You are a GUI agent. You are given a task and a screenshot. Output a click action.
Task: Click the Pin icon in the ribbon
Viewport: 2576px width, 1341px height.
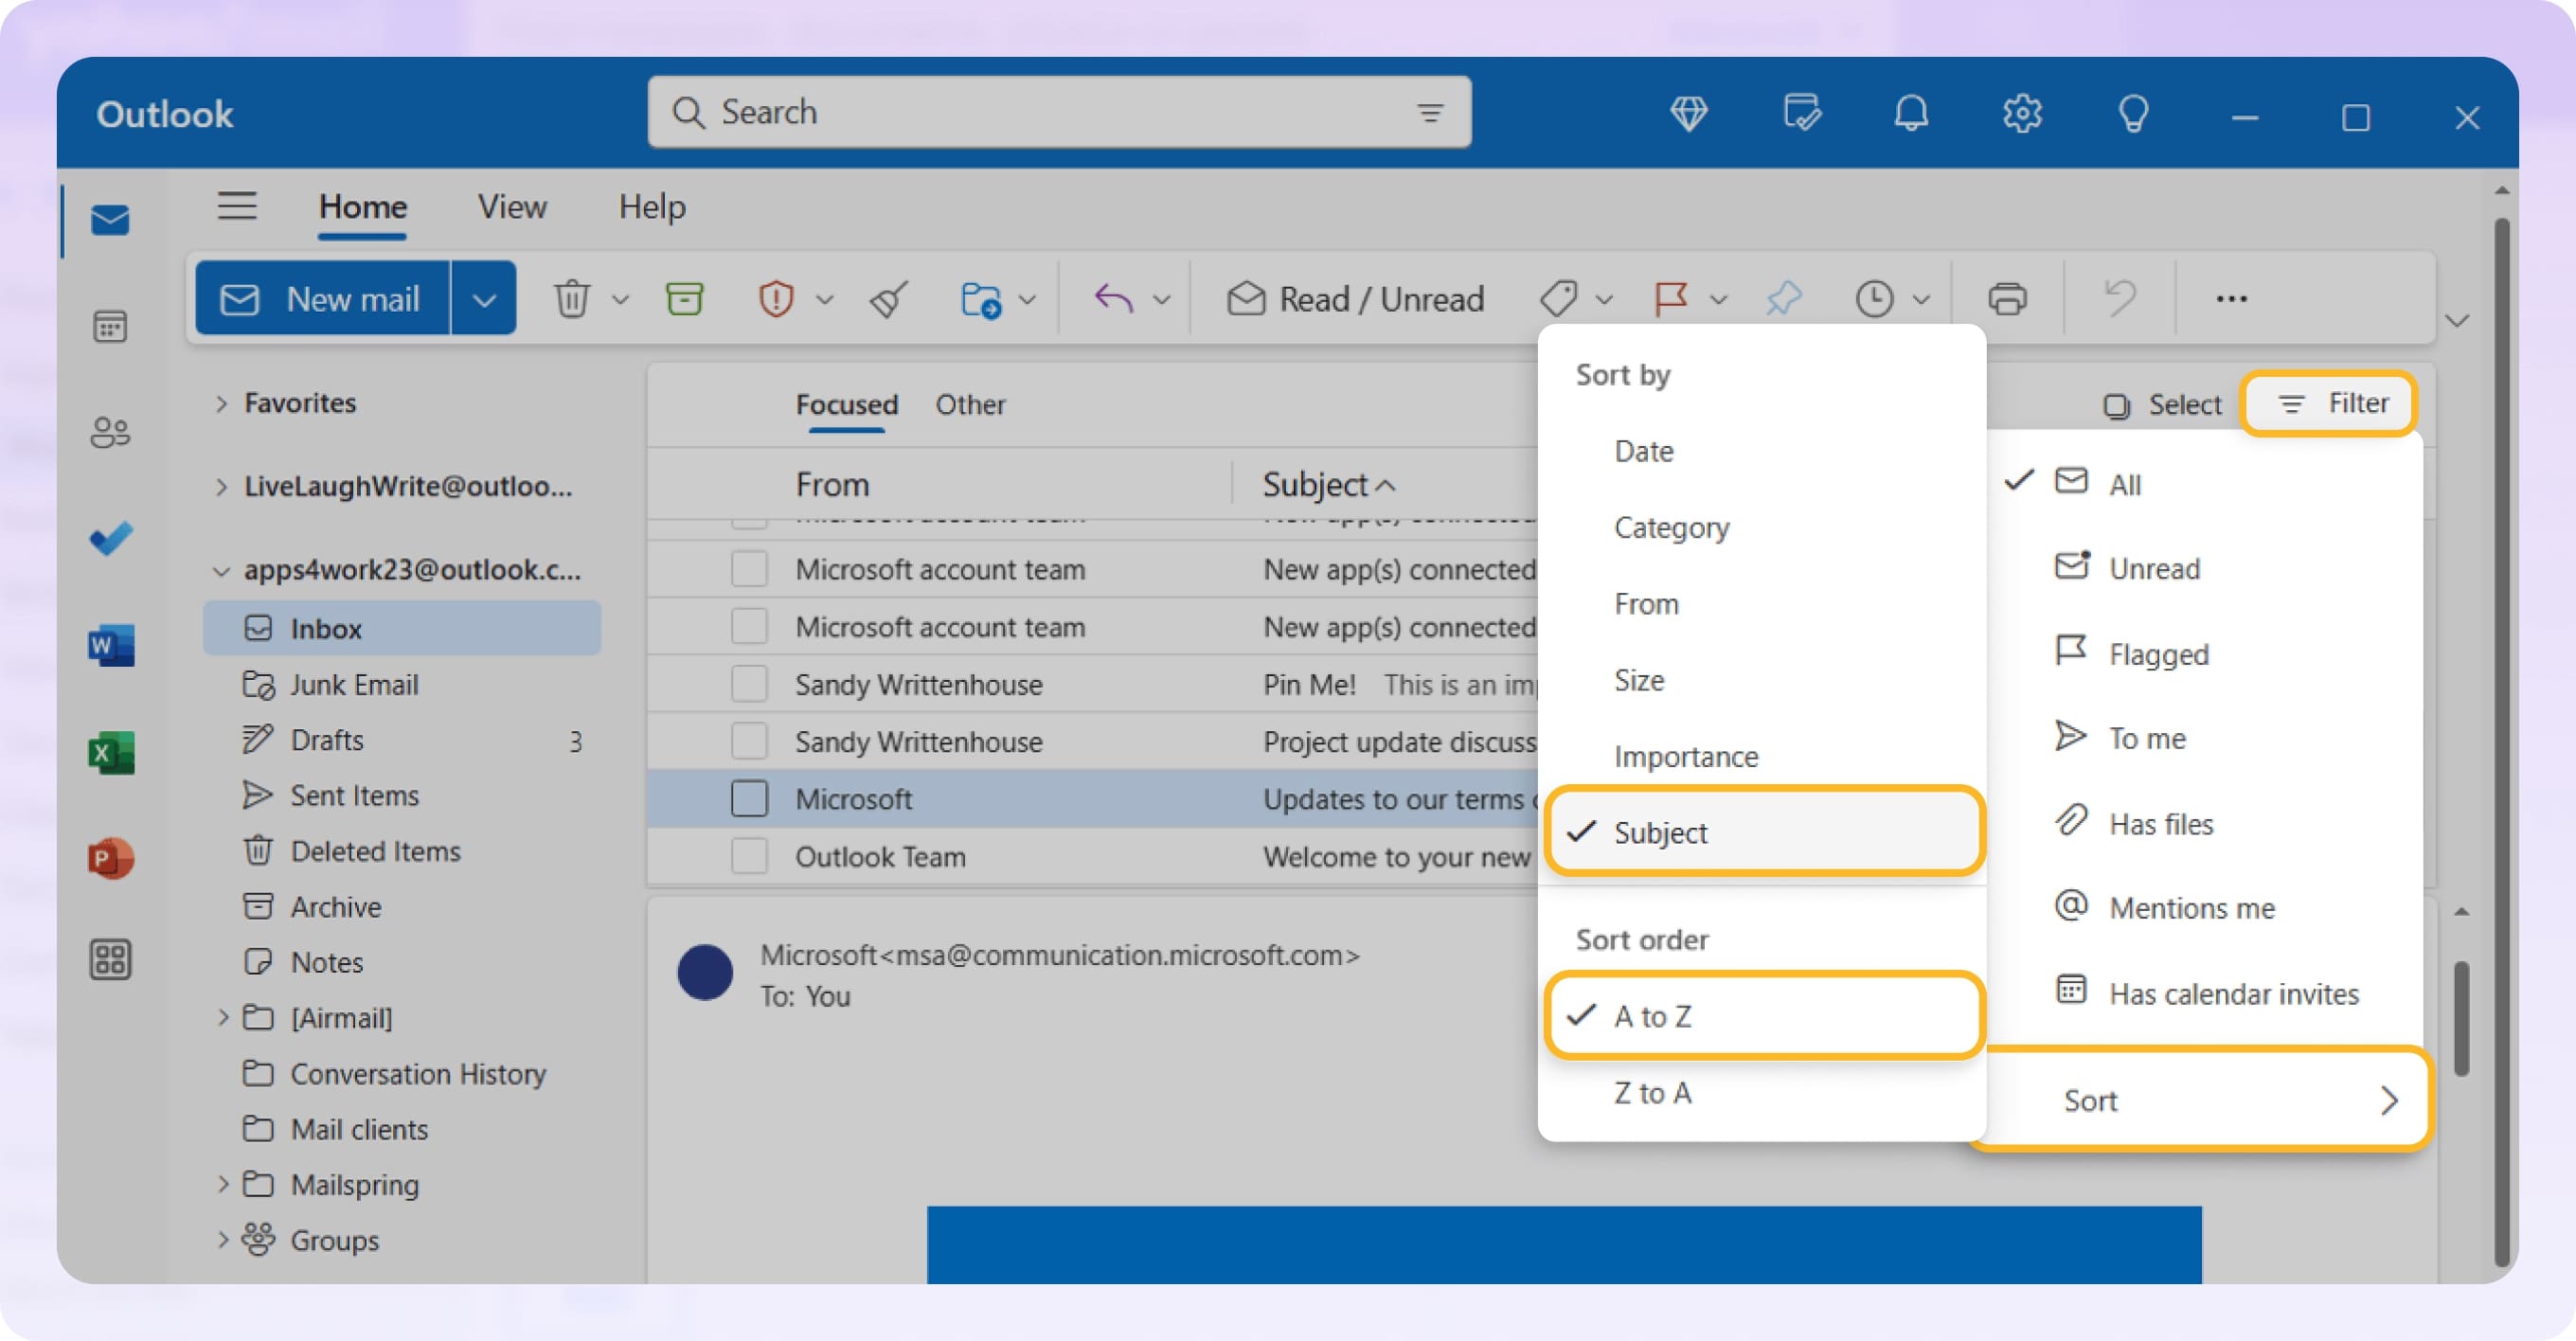[1785, 298]
